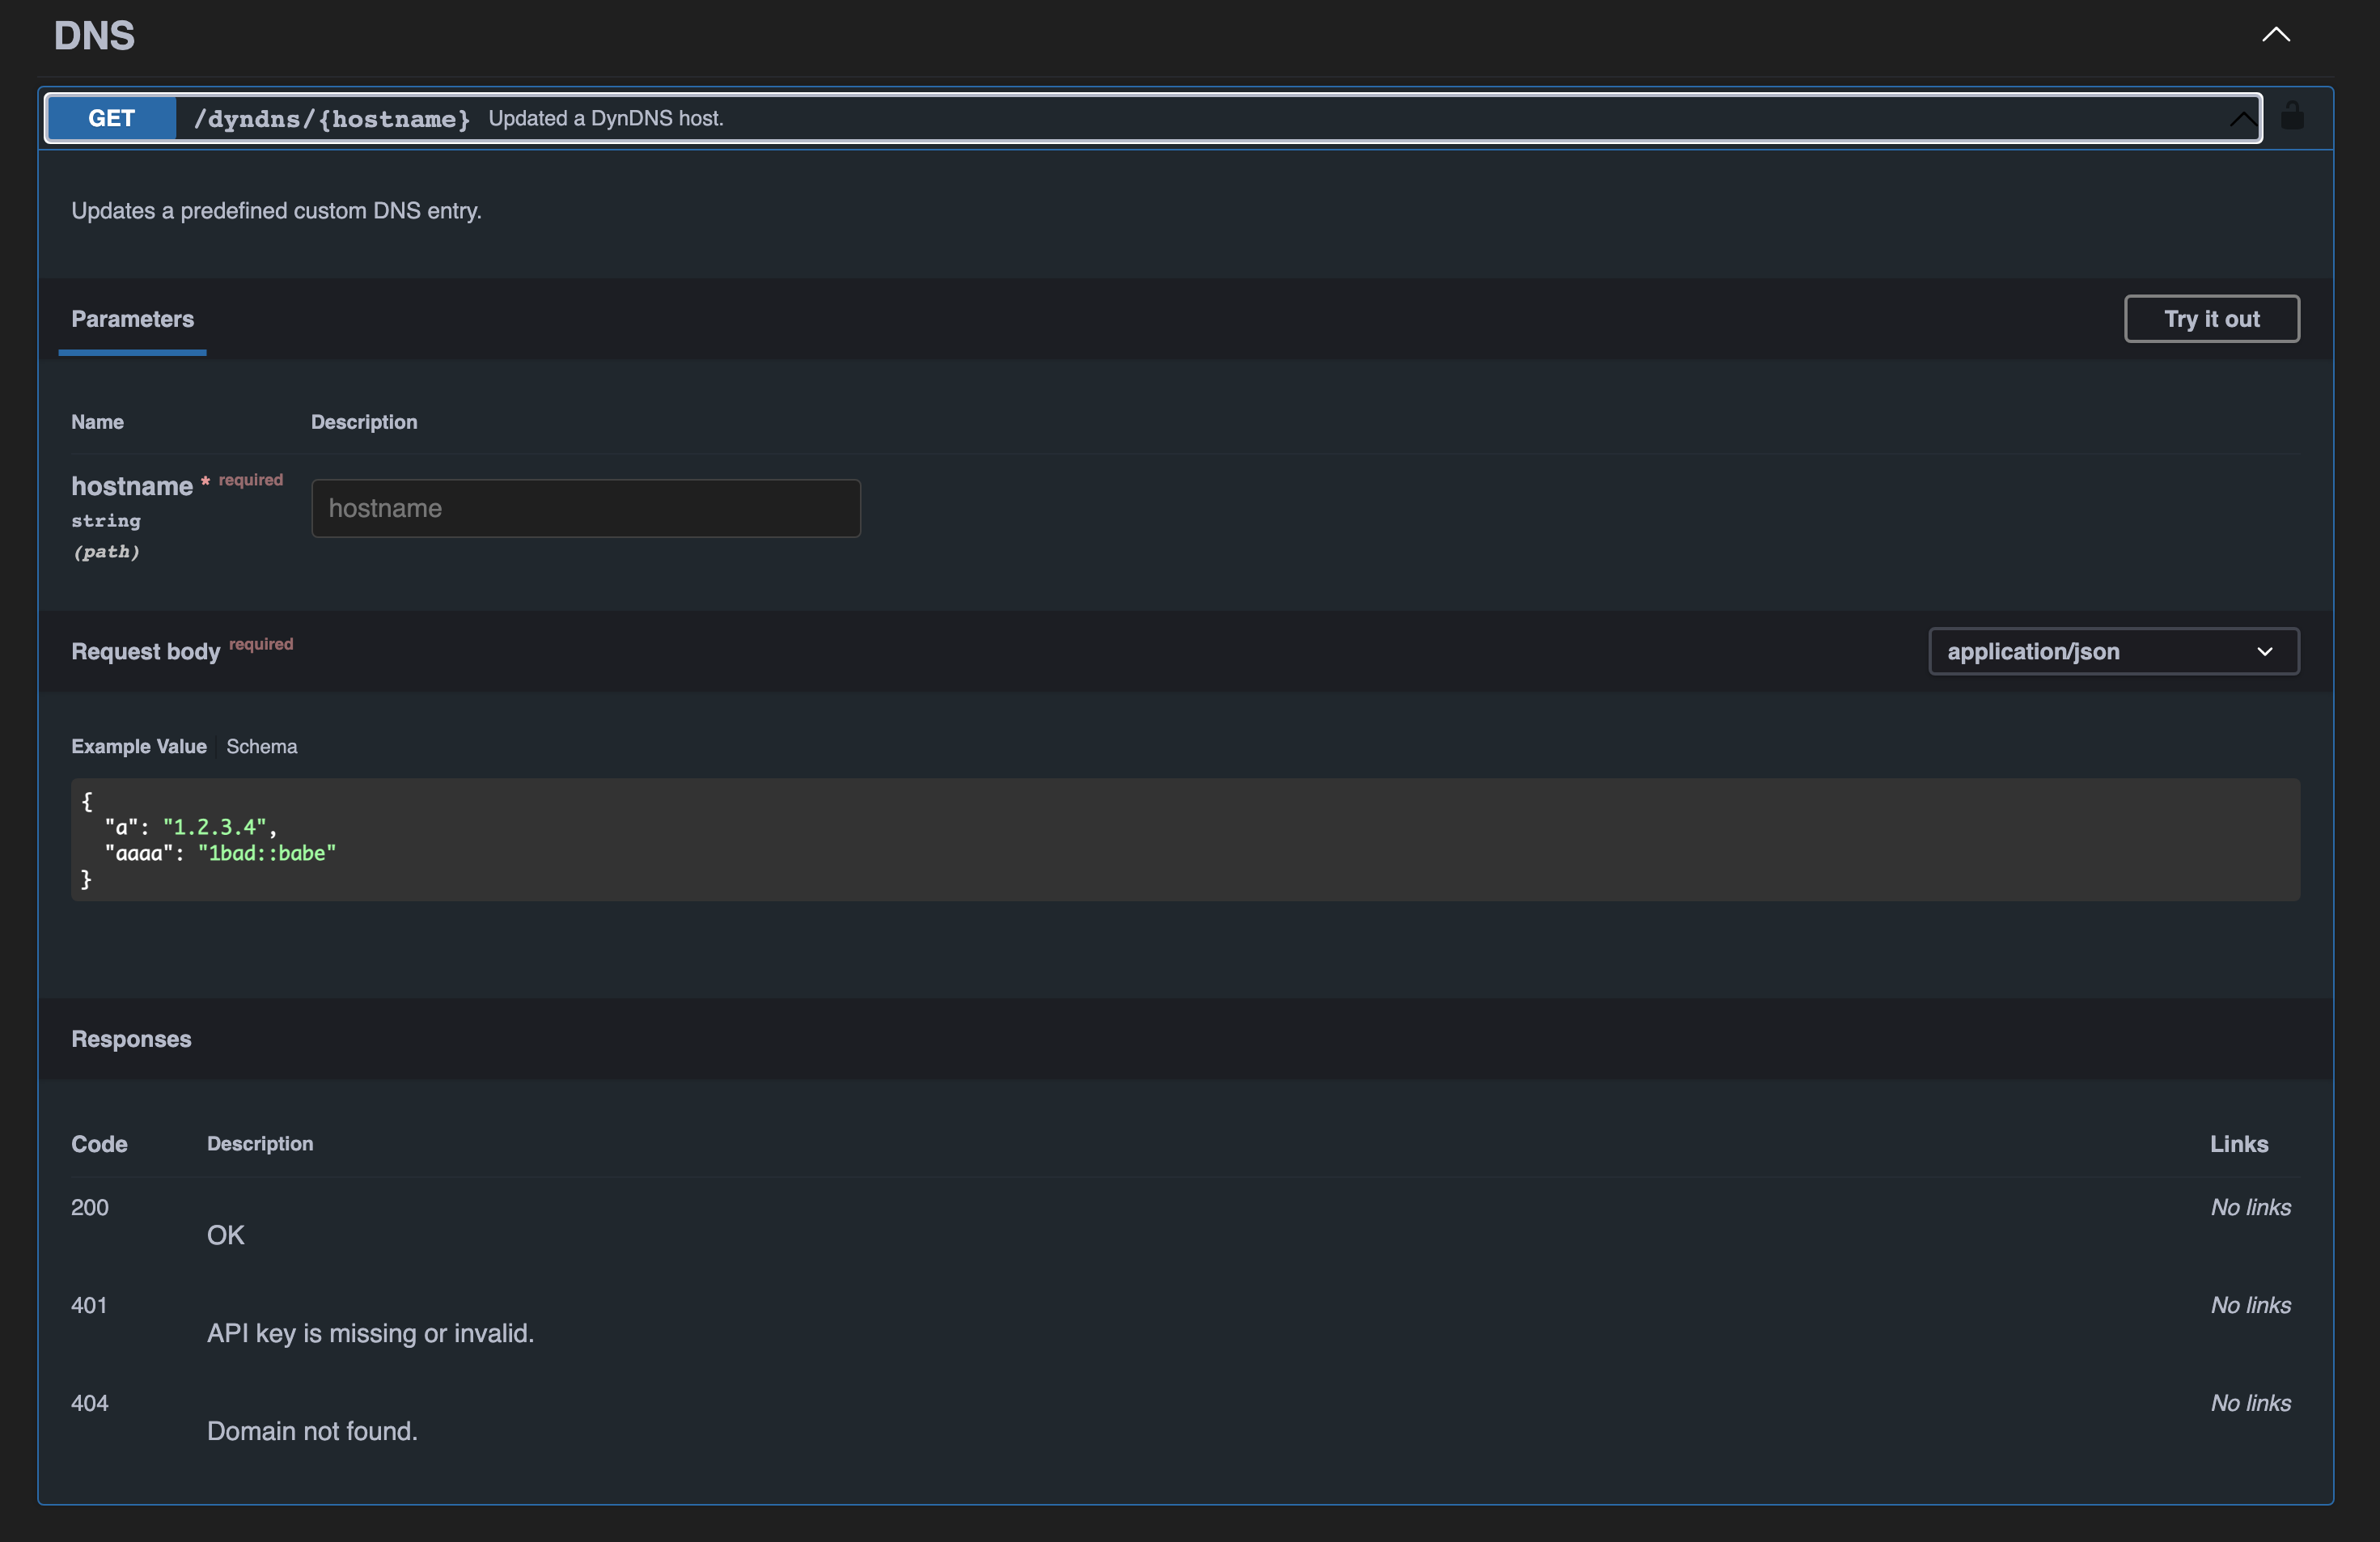
Task: Click the "1.2.3.4" value in example JSON
Action: click(215, 827)
